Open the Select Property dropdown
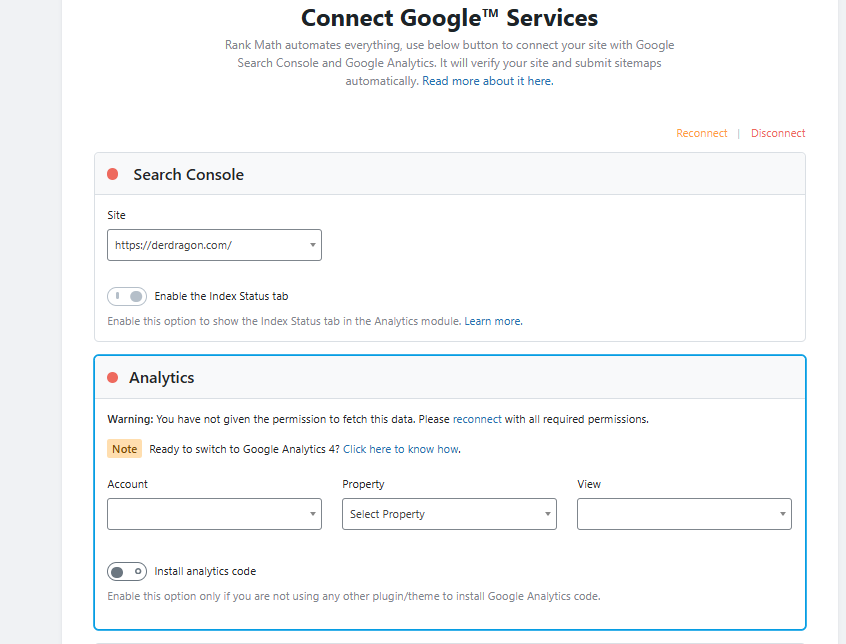The width and height of the screenshot is (846, 644). 449,513
